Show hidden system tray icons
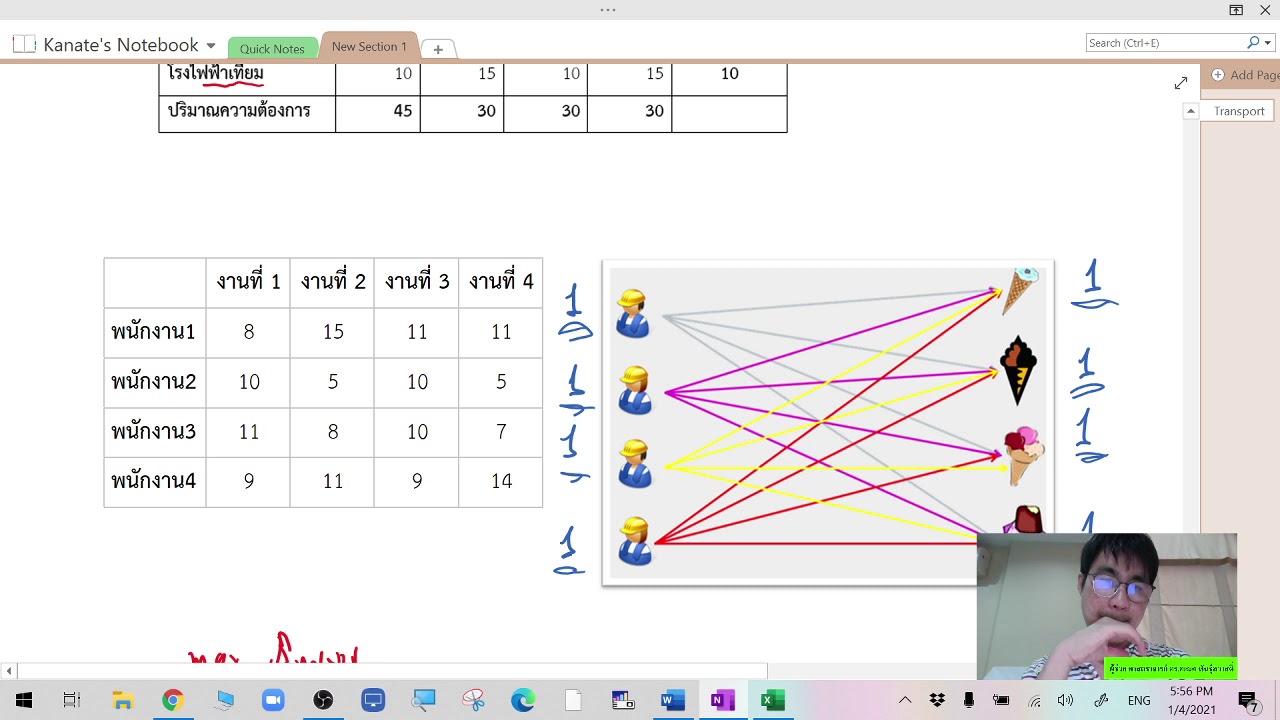Screen dimensions: 1280x720 (905, 700)
